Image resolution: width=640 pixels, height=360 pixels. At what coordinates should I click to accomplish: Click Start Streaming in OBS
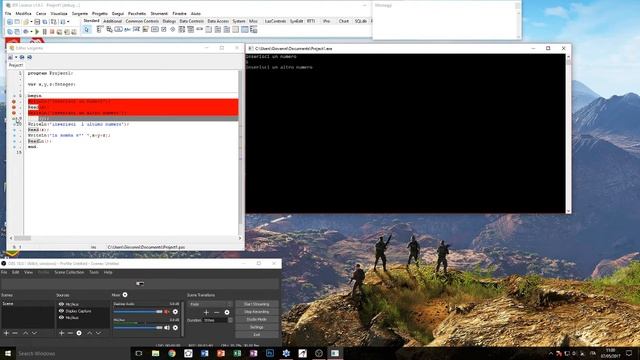256,304
